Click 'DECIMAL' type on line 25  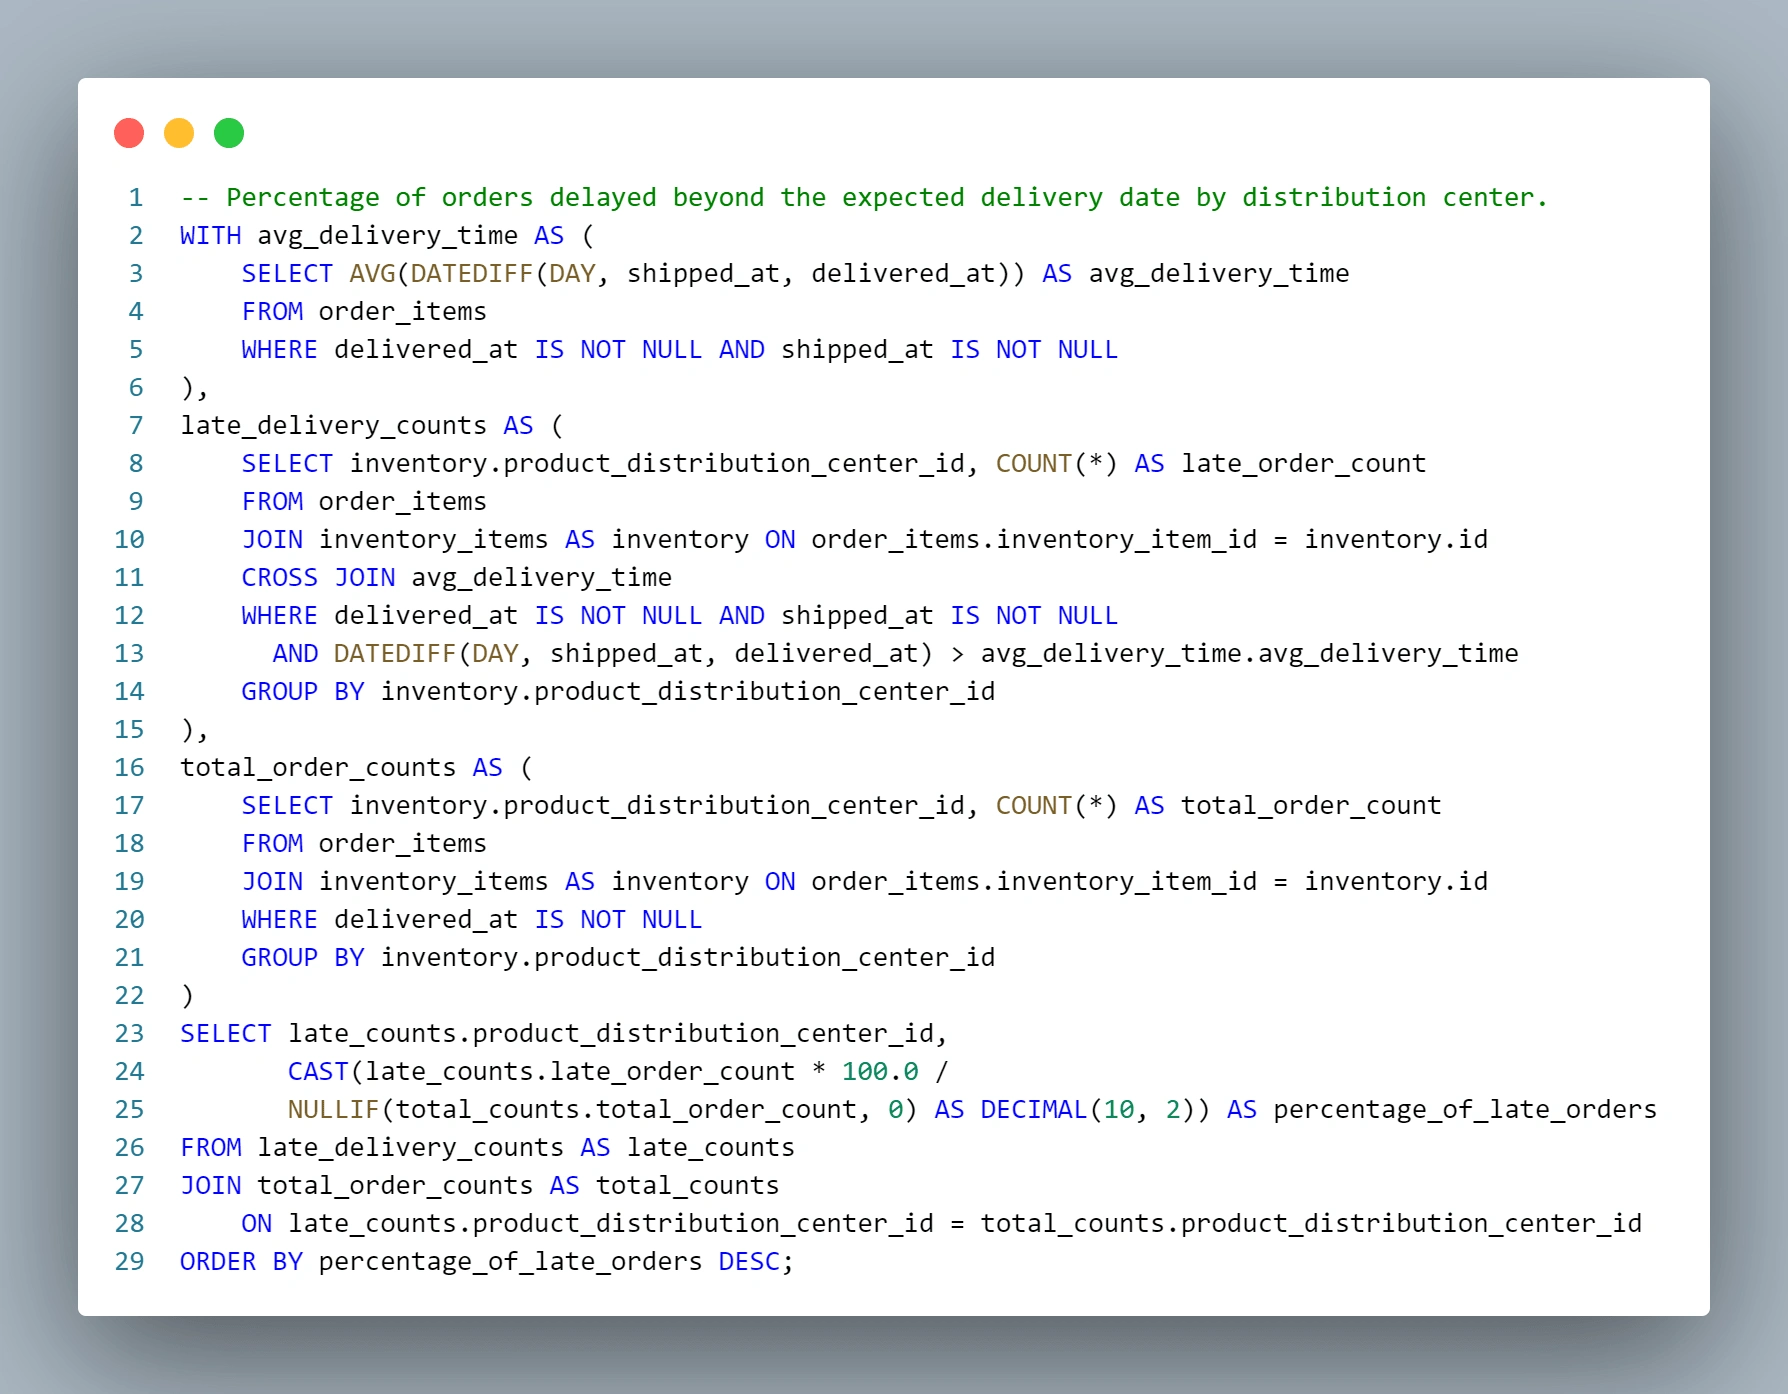1034,1110
